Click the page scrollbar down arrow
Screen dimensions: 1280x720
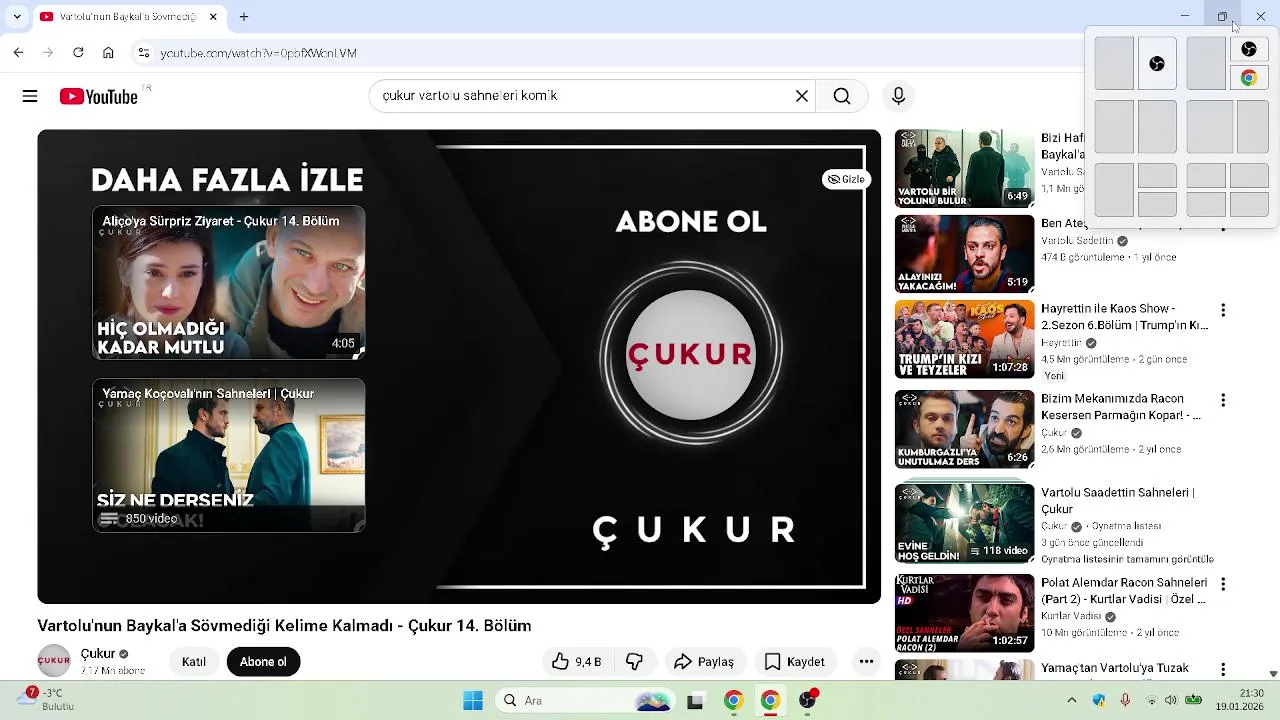(1273, 674)
